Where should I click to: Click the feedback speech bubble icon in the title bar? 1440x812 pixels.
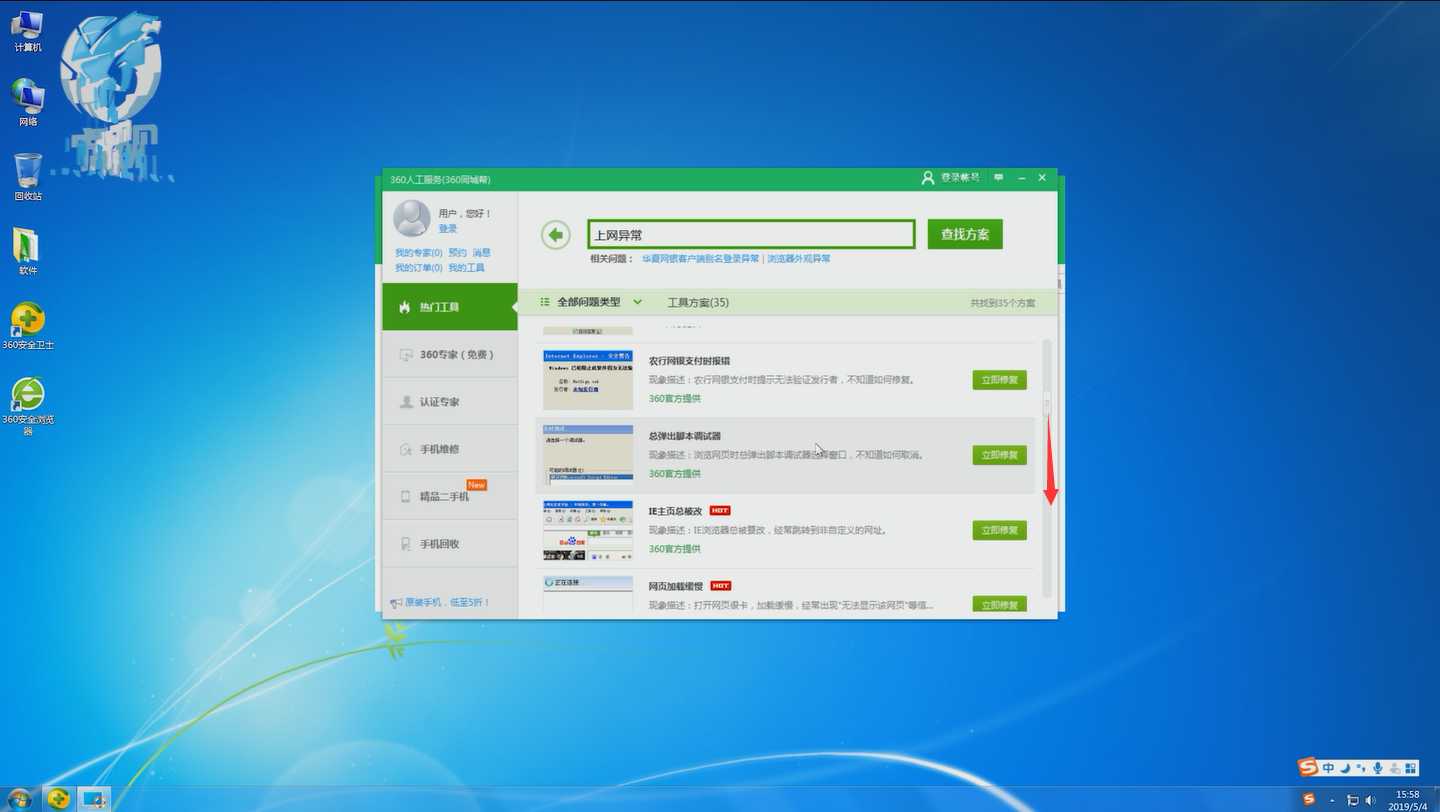pyautogui.click(x=998, y=178)
